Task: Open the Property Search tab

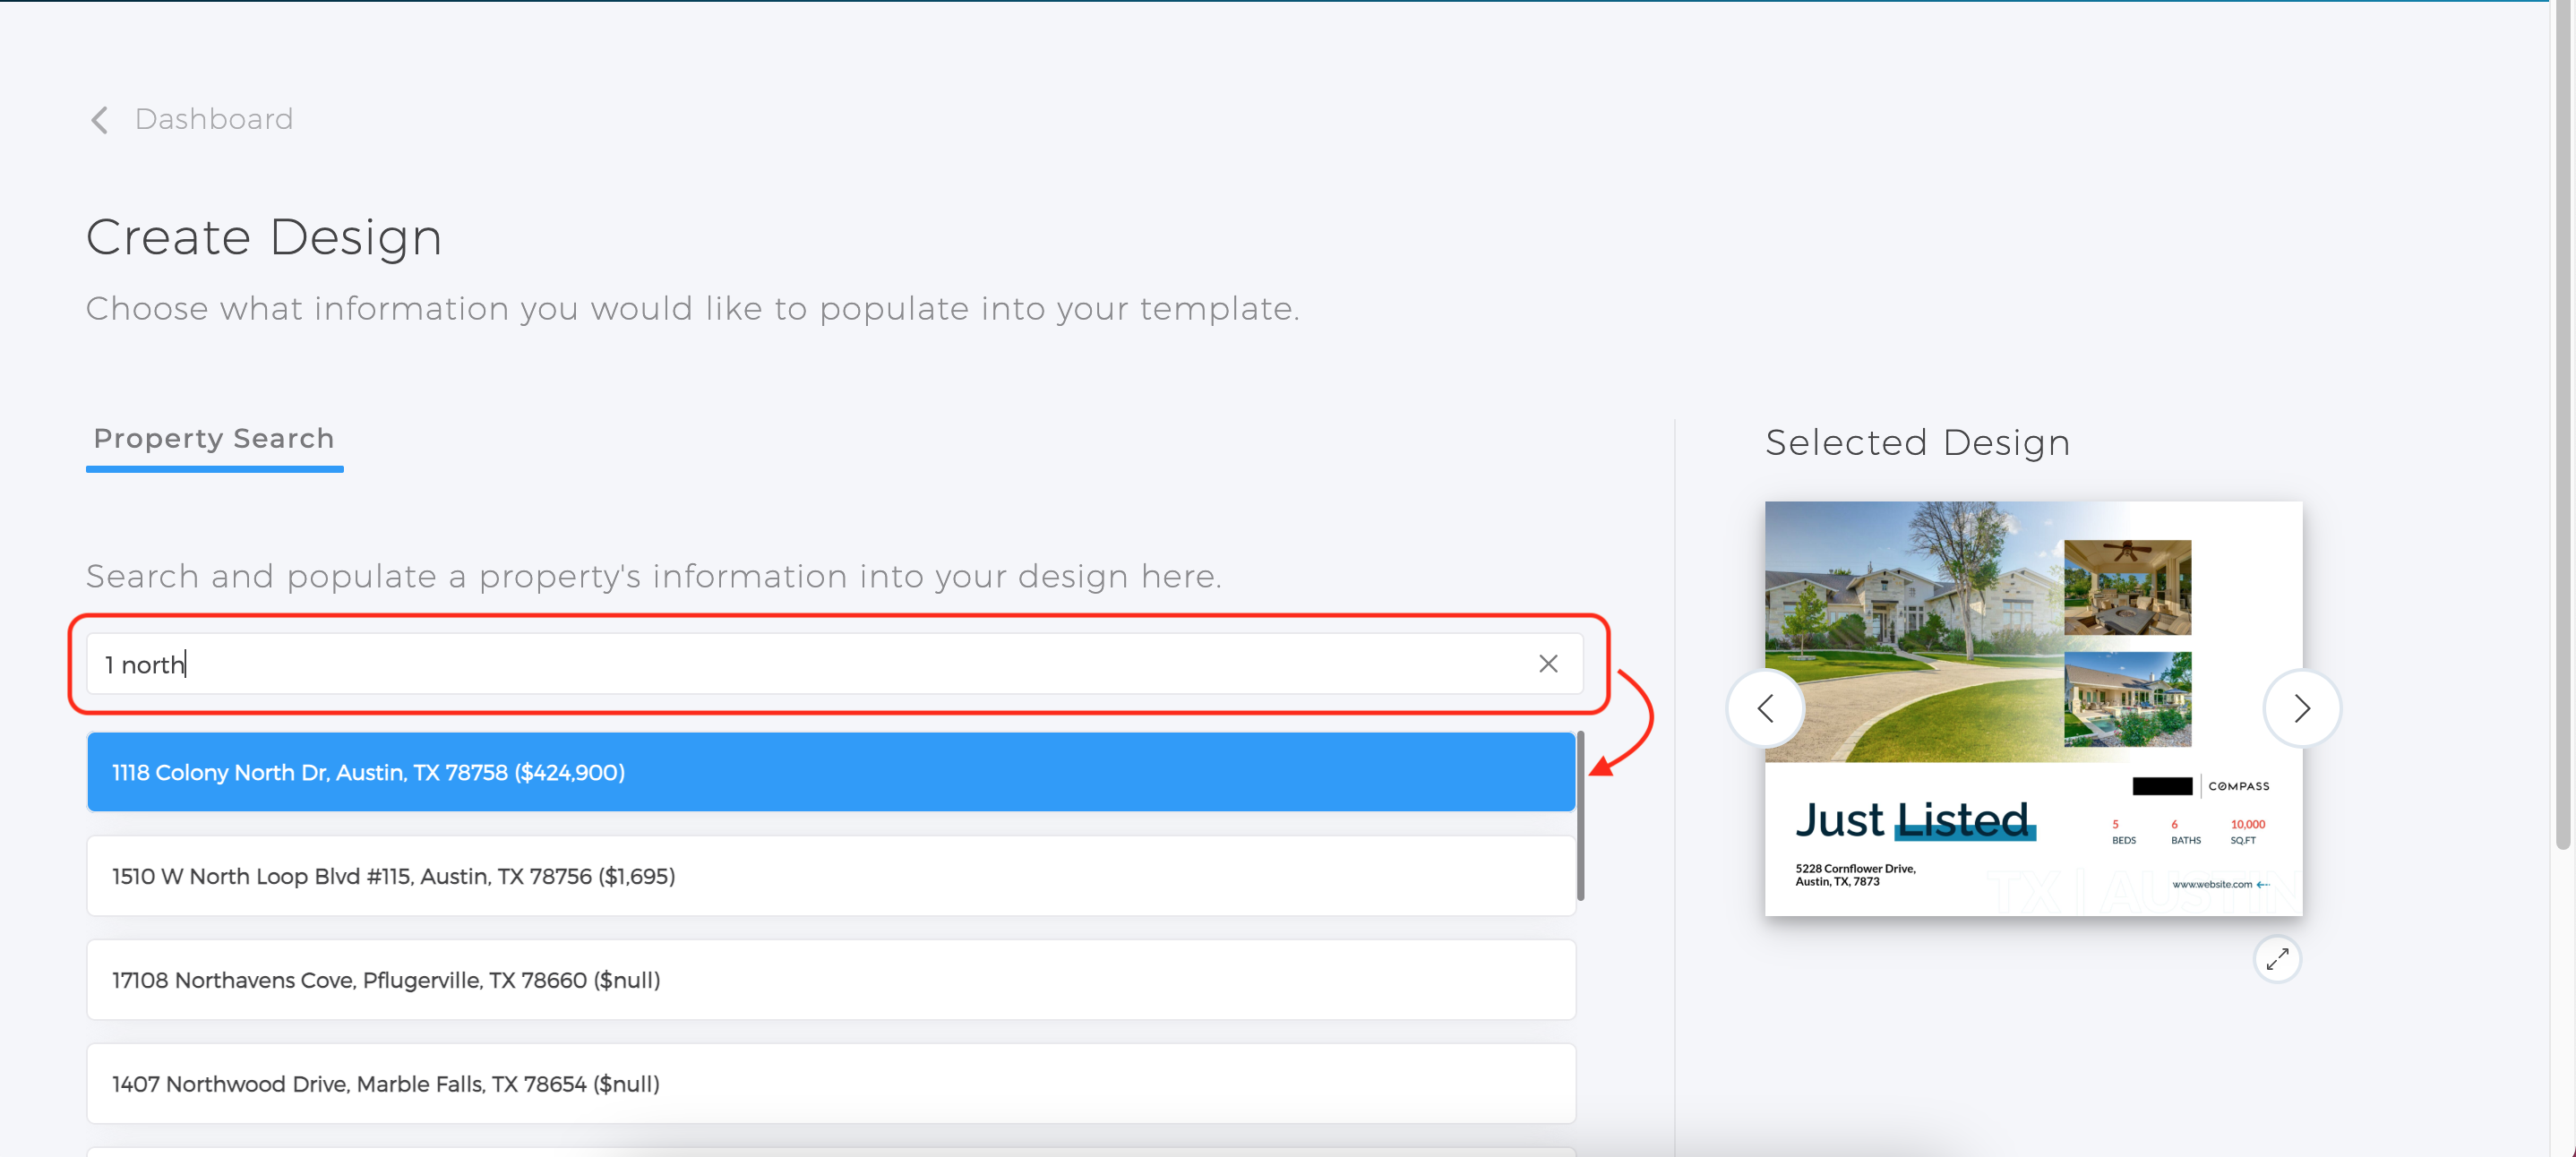Action: coord(214,439)
